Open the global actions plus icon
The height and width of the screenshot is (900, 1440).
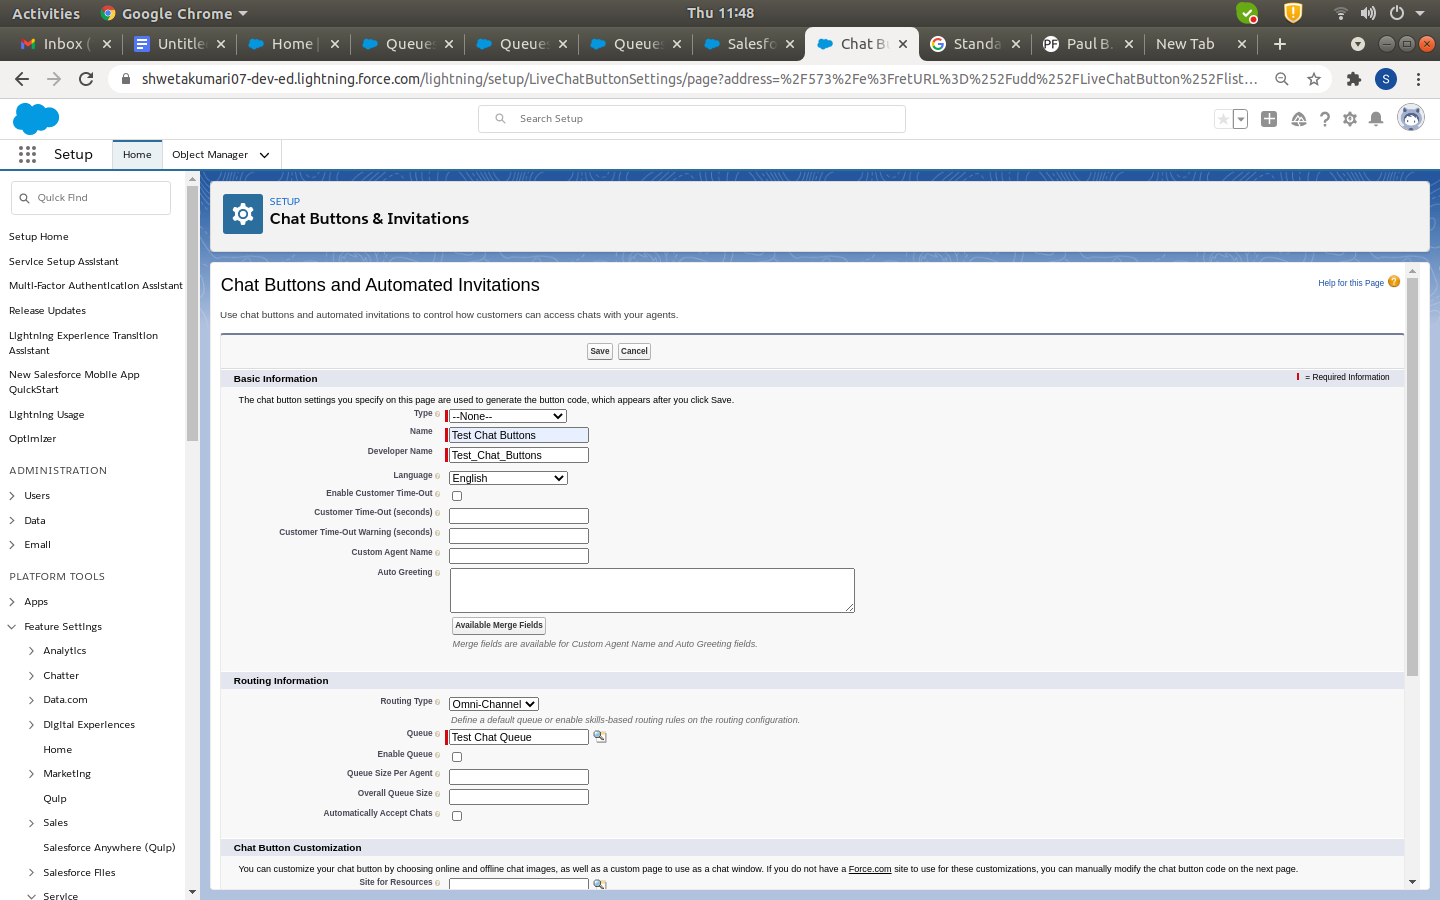click(1269, 119)
